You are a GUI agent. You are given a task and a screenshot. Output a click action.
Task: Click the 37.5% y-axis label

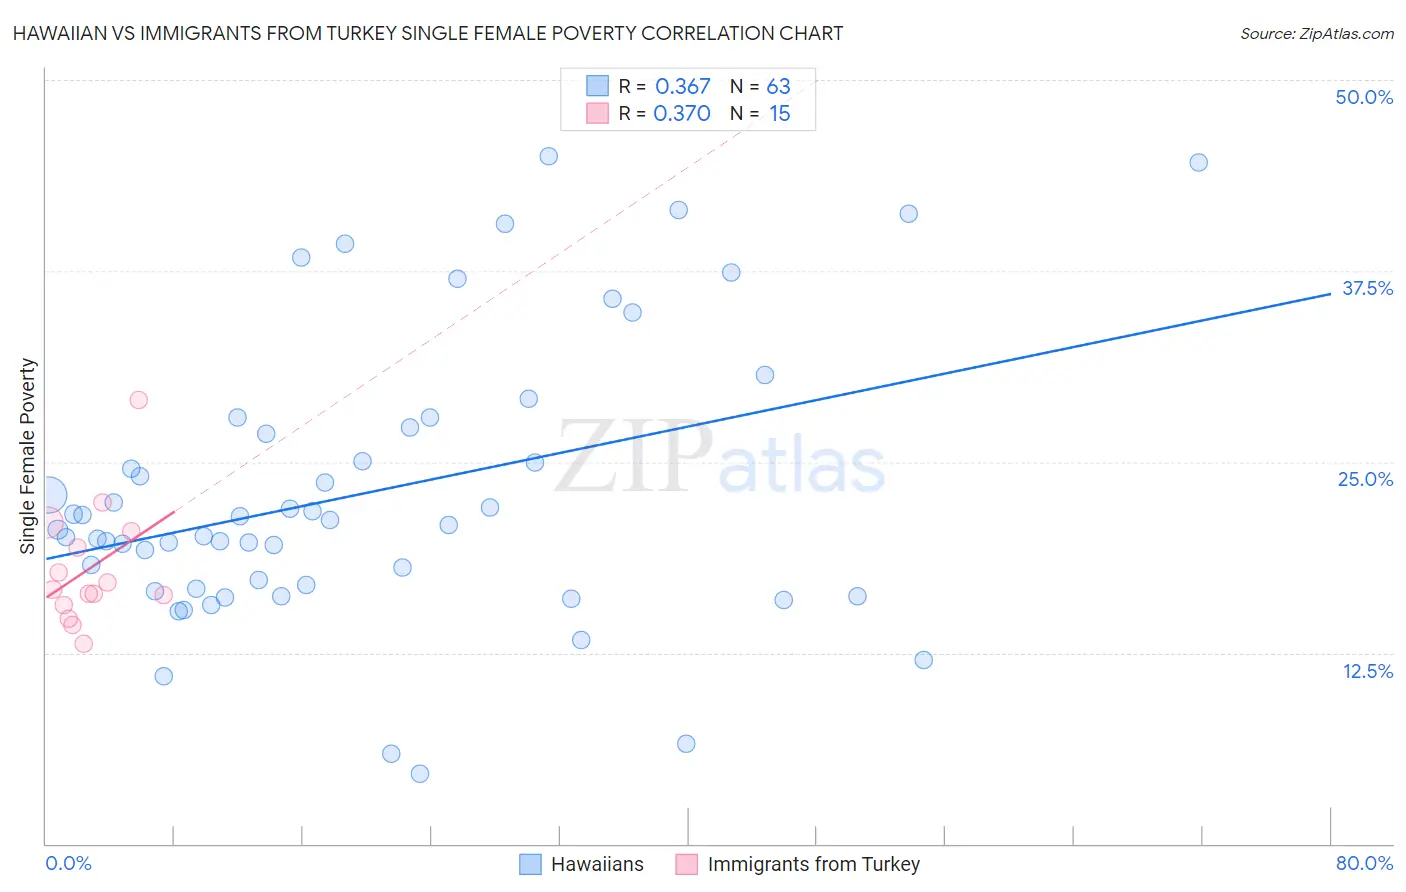1366,288
